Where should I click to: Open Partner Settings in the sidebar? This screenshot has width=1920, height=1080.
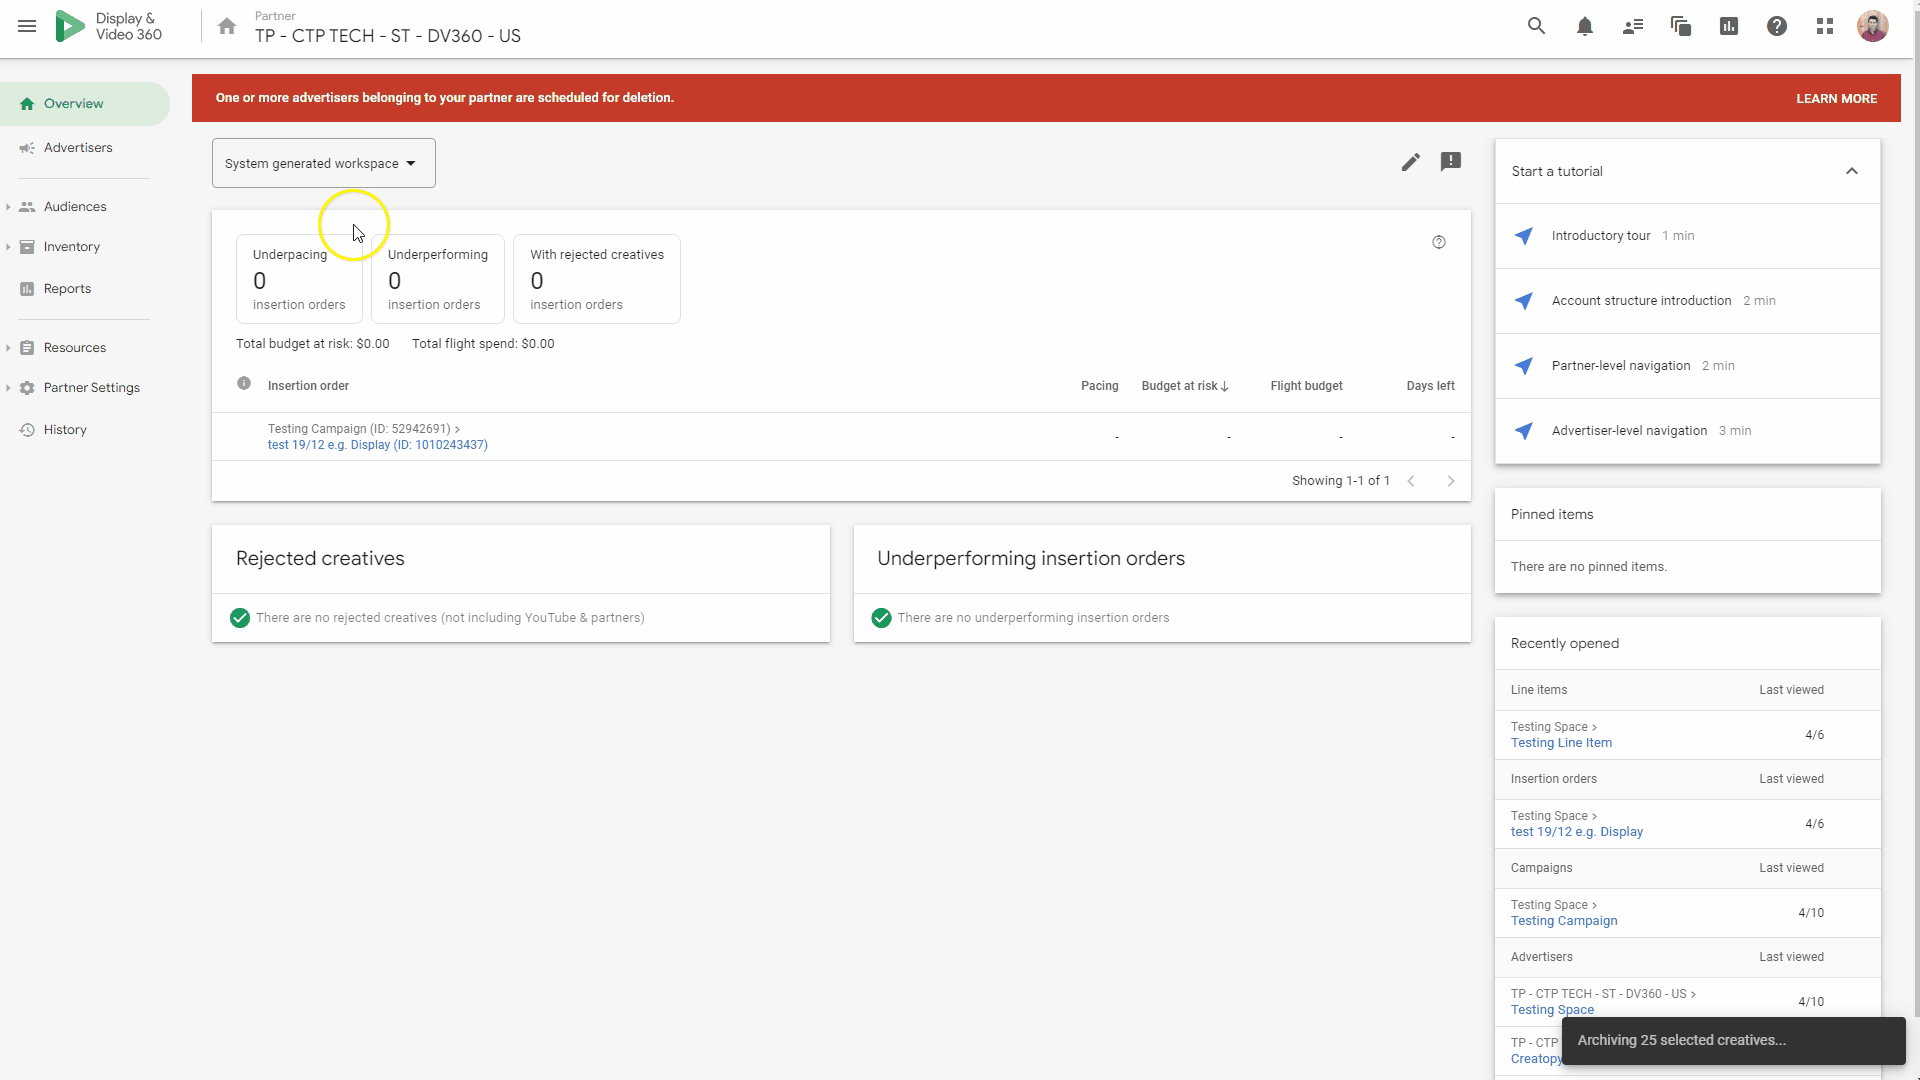pos(92,388)
